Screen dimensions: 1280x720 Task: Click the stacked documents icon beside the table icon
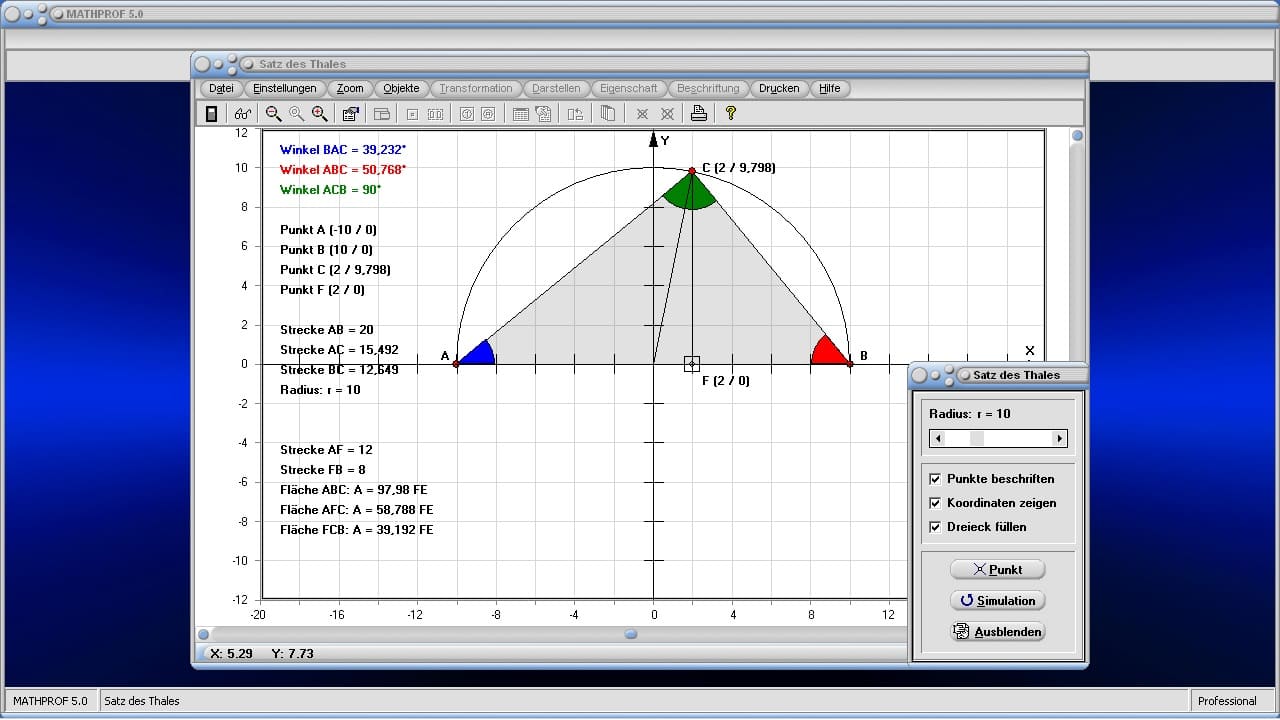click(543, 114)
